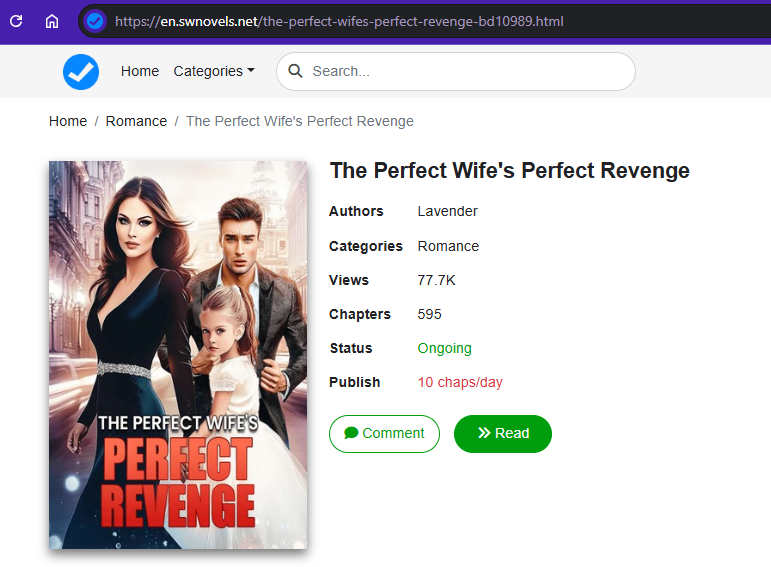Click the Publish label
Screen dimensions: 771x567
coord(355,382)
